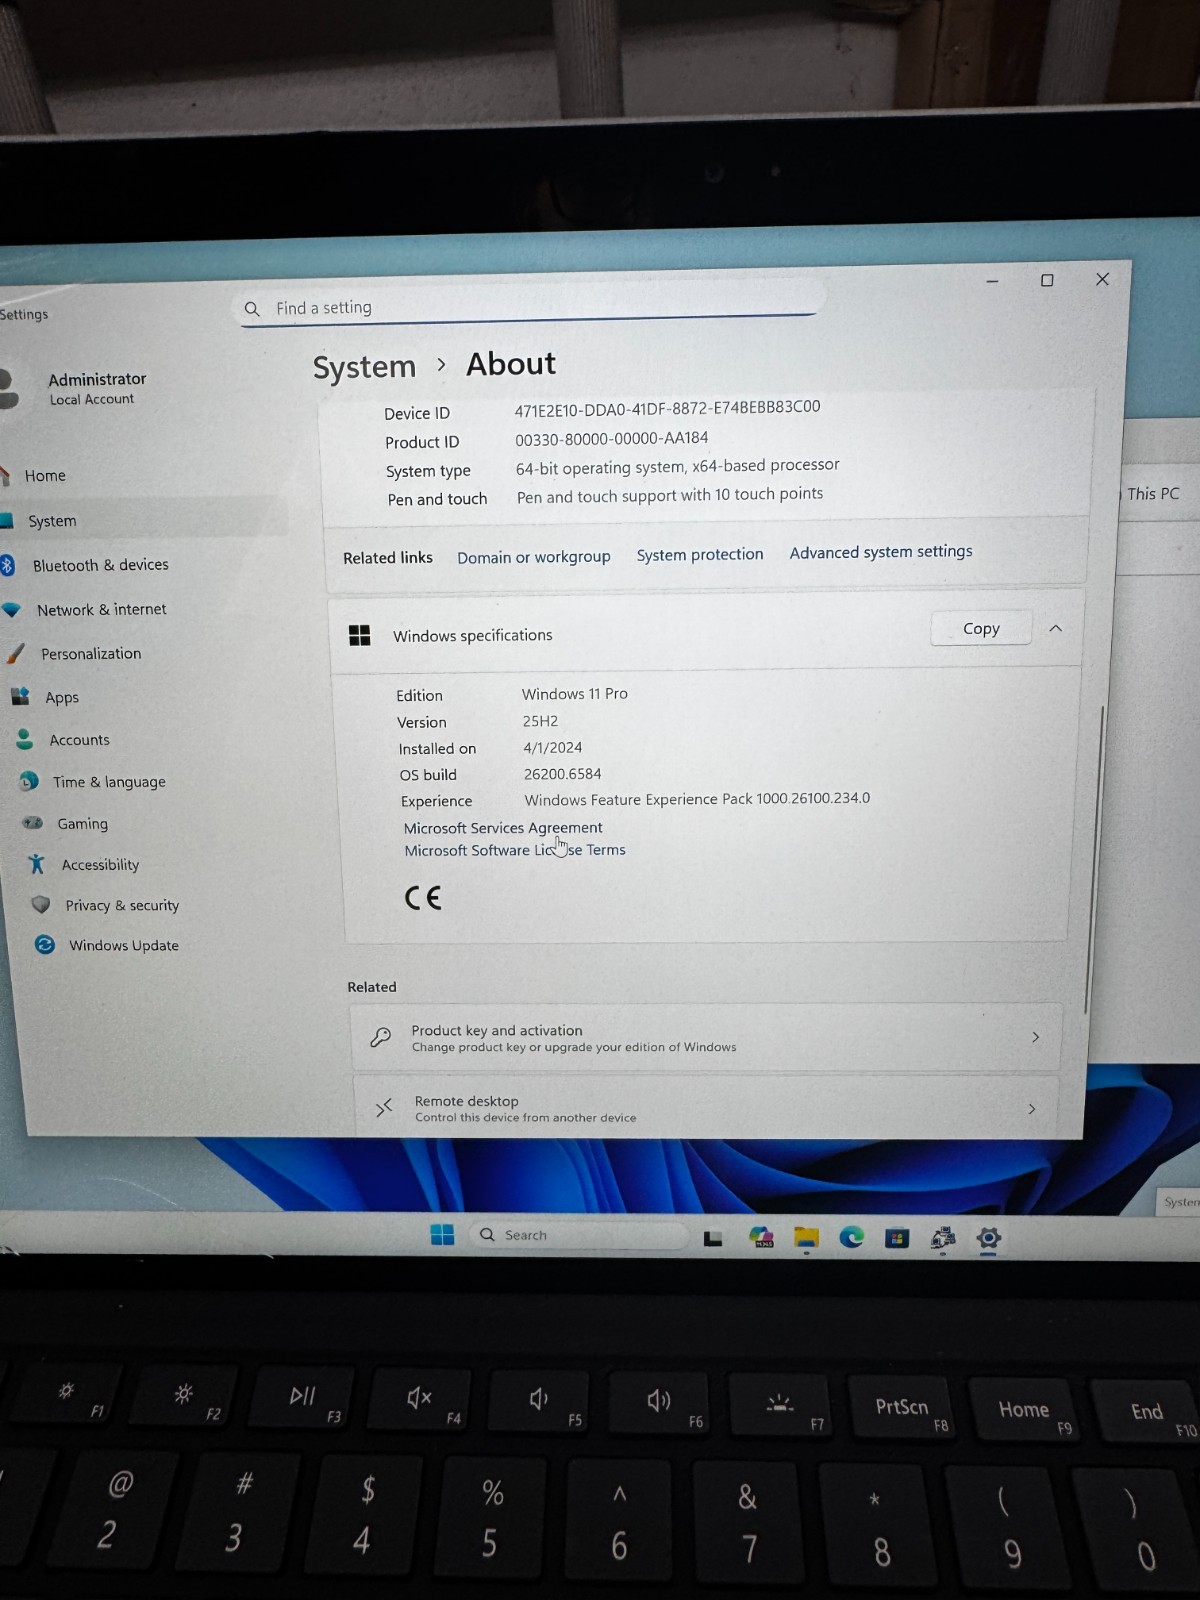
Task: Open Domain or workgroup link
Action: [x=534, y=557]
